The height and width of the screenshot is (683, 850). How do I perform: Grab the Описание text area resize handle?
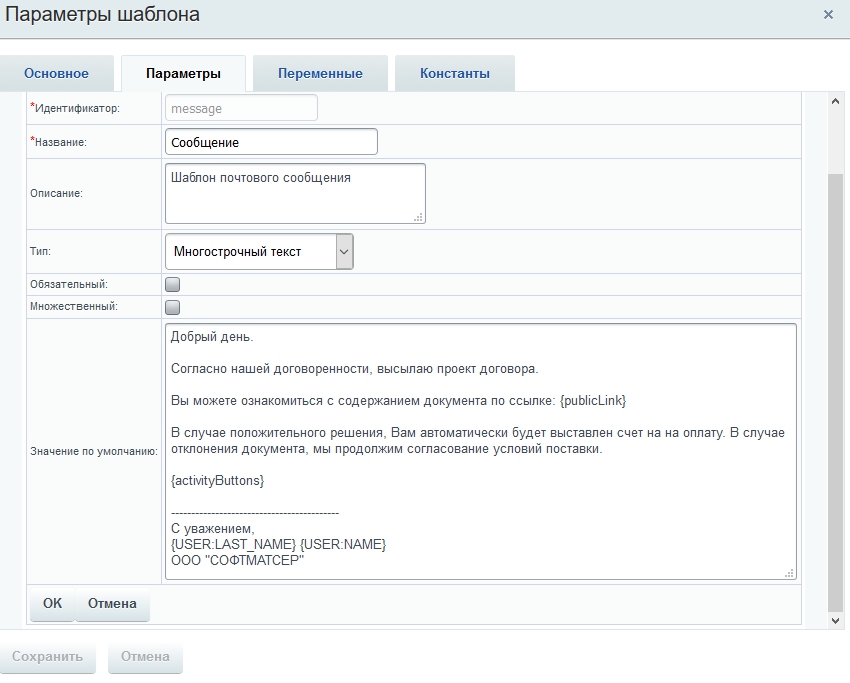click(x=419, y=217)
